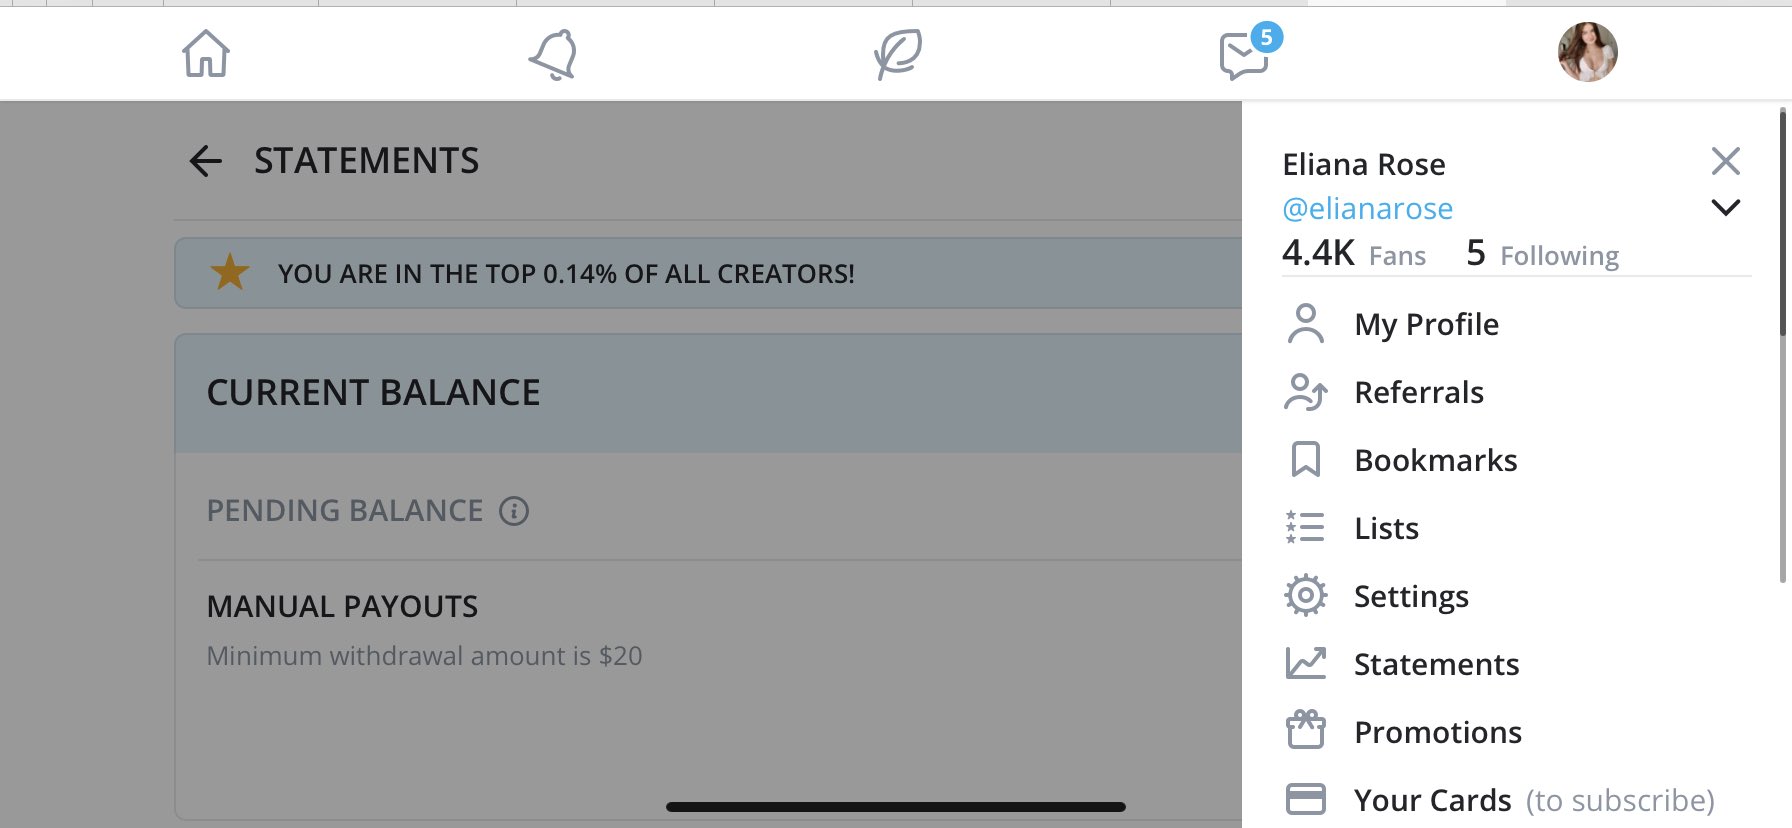The image size is (1792, 828).
Task: View the 5 Following list
Action: click(1543, 253)
